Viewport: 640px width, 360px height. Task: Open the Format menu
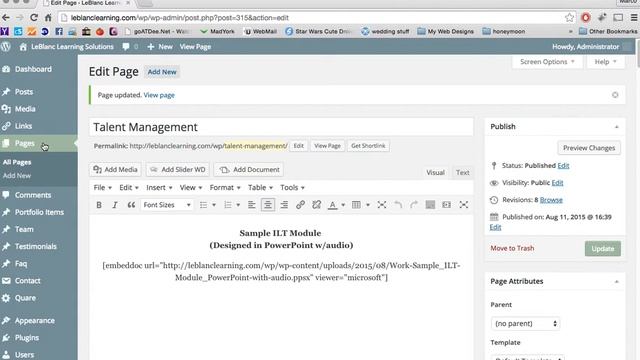[225, 188]
